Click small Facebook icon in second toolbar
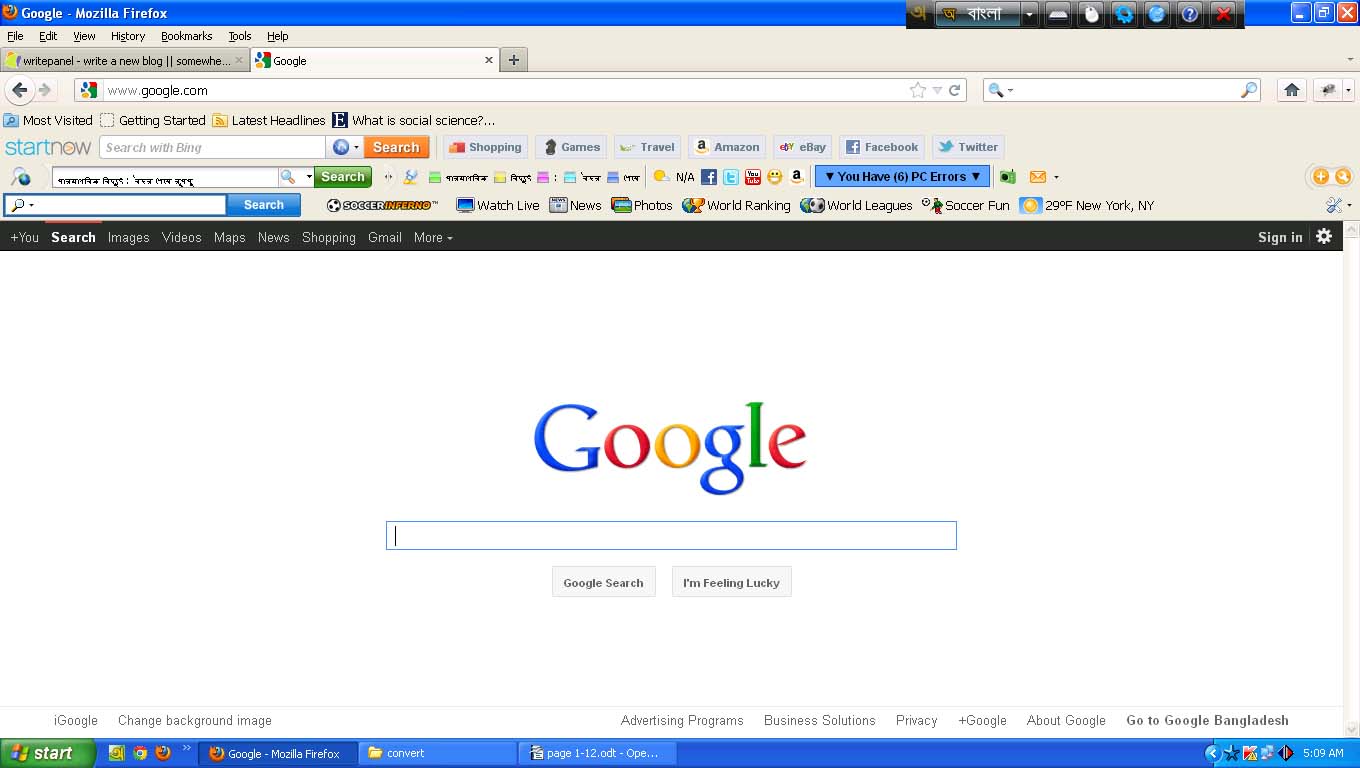 pos(709,177)
